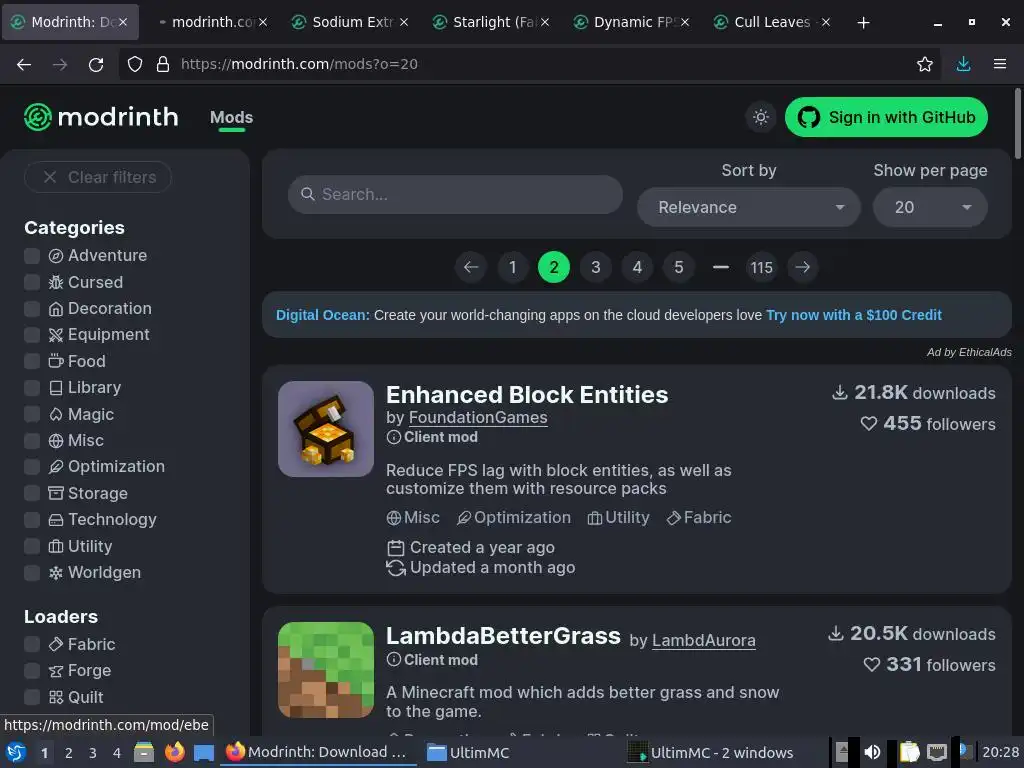Image resolution: width=1024 pixels, height=768 pixels.
Task: Open the Mods navigation tab
Action: pos(231,118)
